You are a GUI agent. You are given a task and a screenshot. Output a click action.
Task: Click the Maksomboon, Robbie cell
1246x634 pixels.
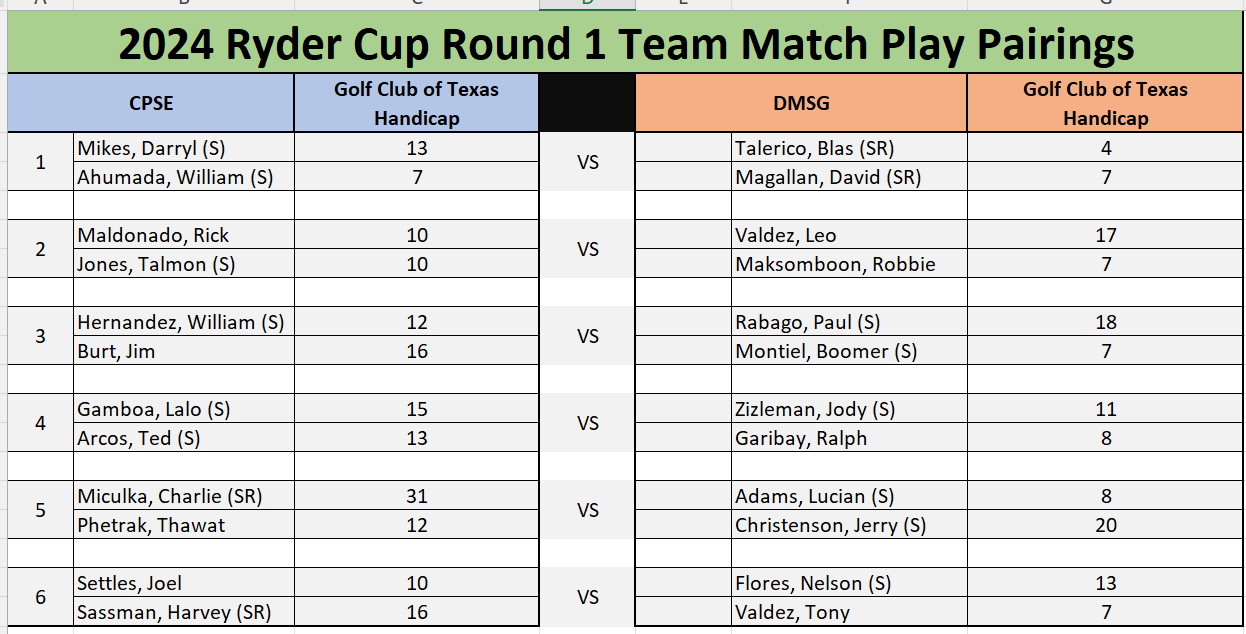coord(849,264)
